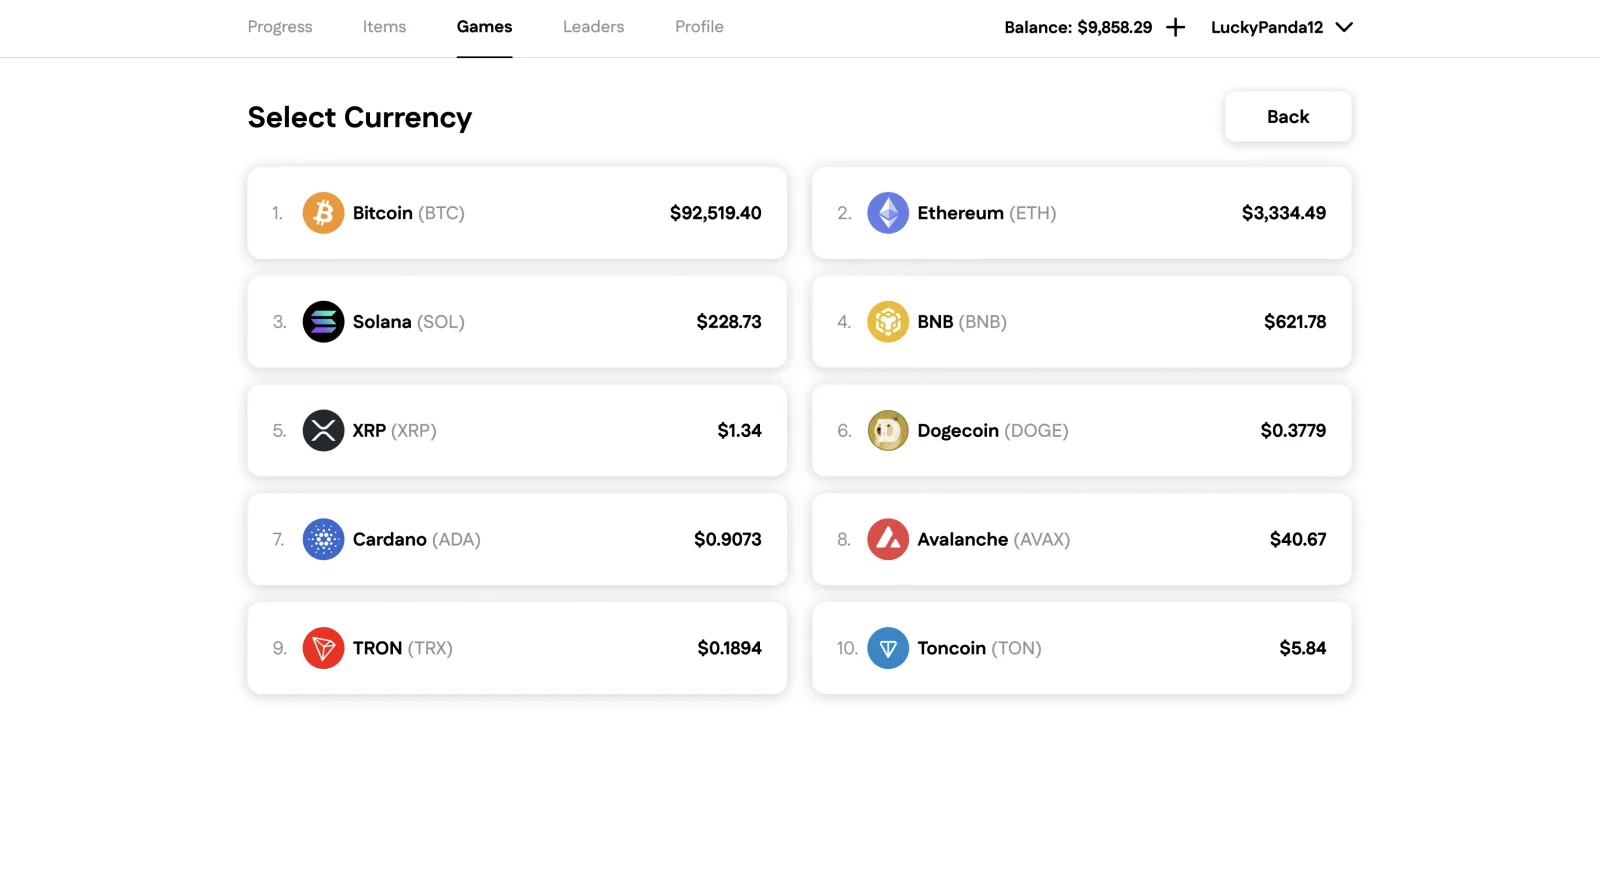
Task: Select the Games tab
Action: tap(485, 27)
